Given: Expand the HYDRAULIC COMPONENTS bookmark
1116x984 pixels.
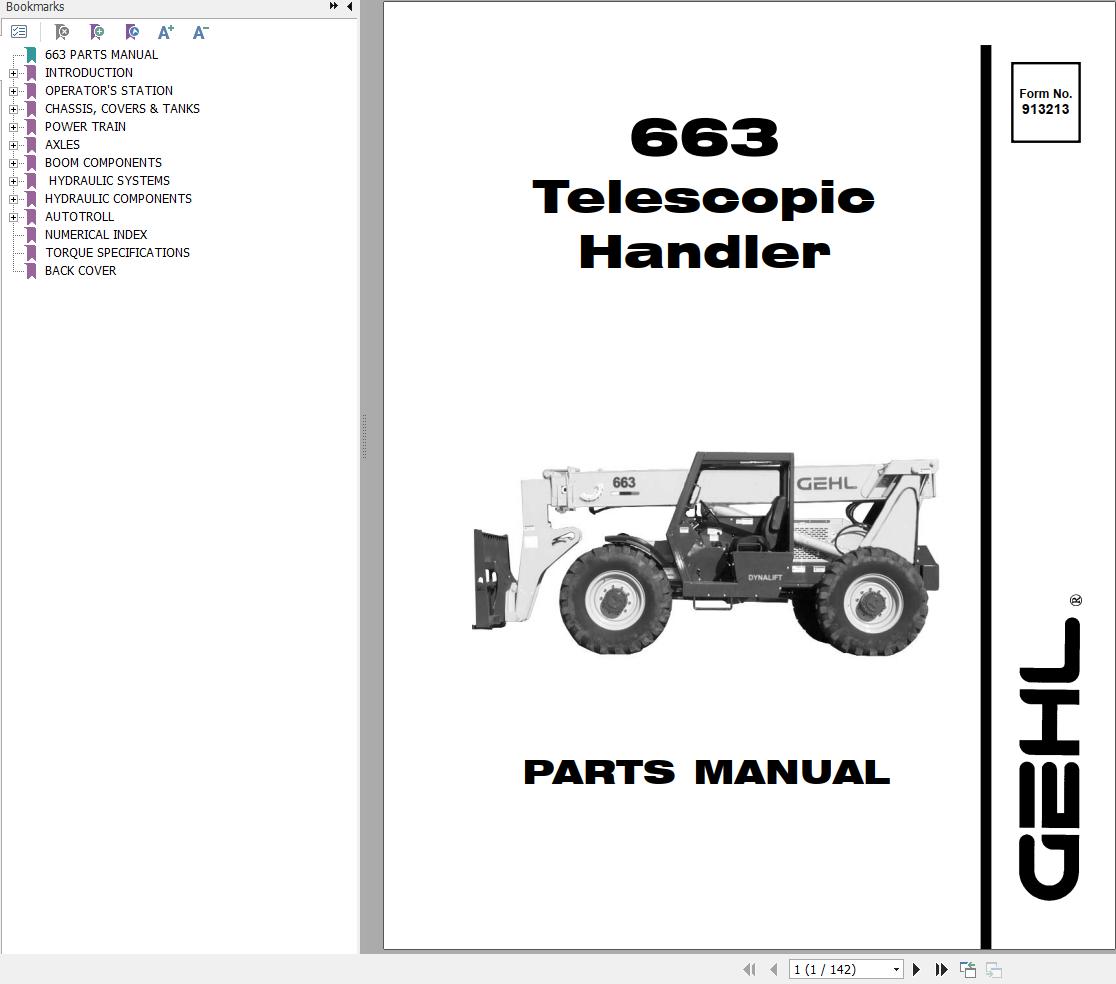Looking at the screenshot, I should coord(13,199).
